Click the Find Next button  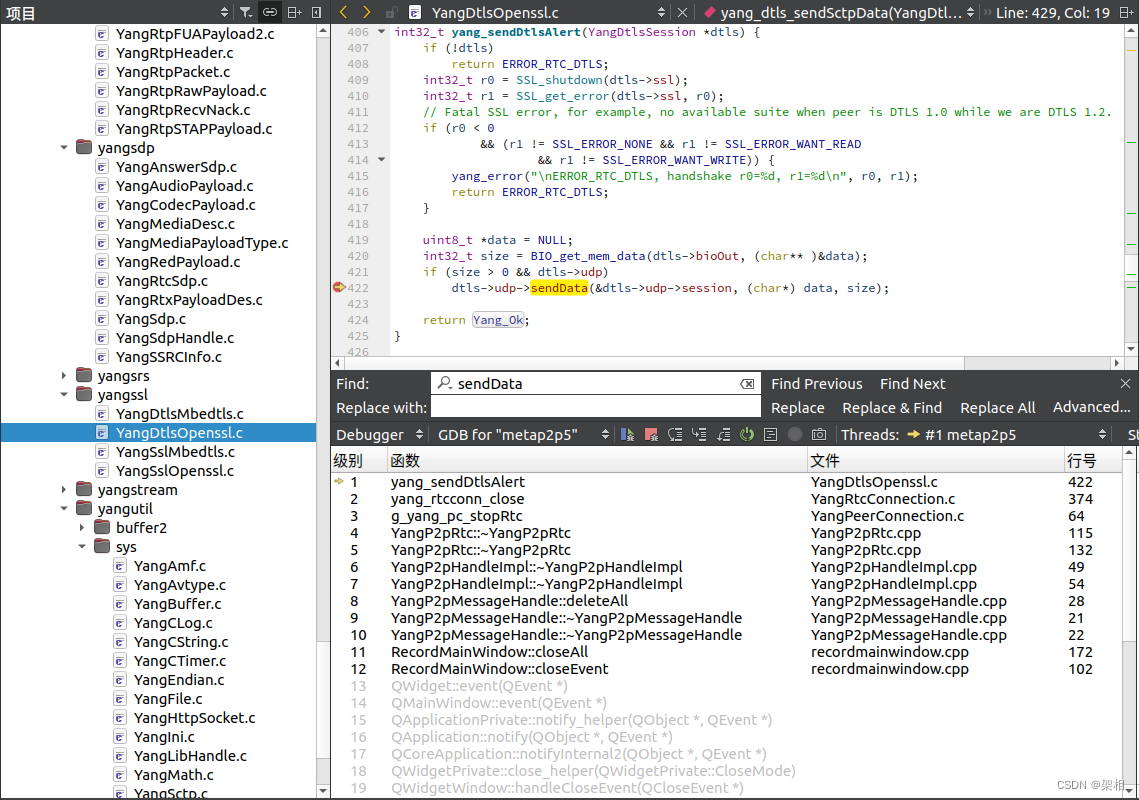pos(911,383)
